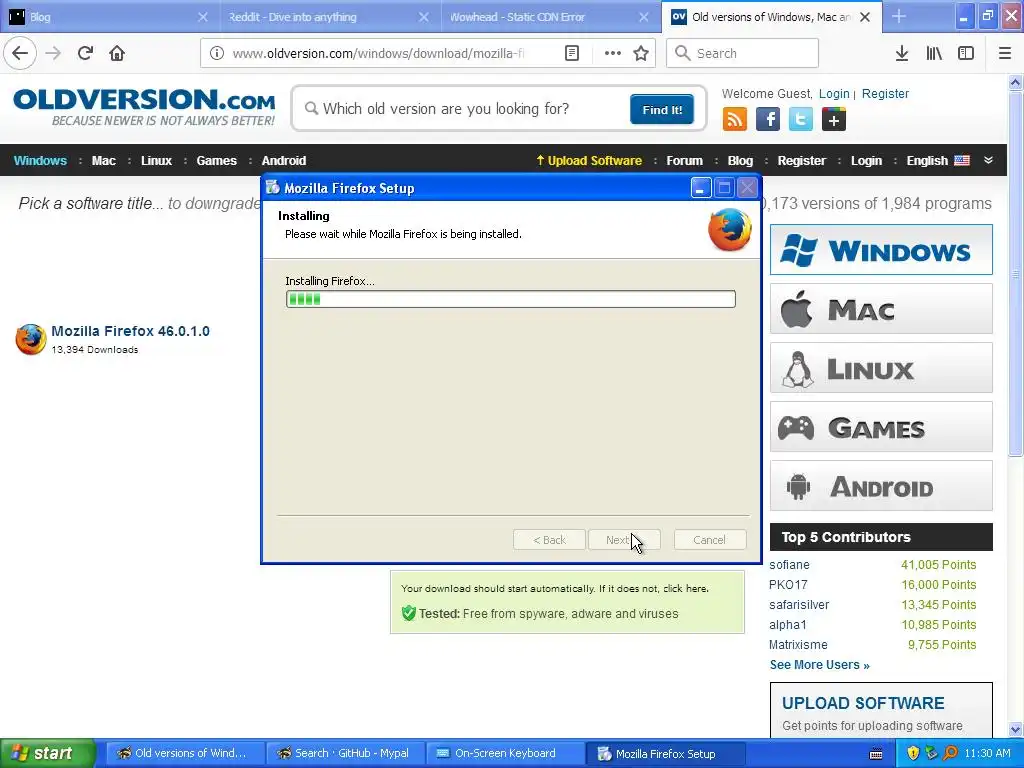Switch to Search GitHub Mypal taskbar item

point(344,754)
